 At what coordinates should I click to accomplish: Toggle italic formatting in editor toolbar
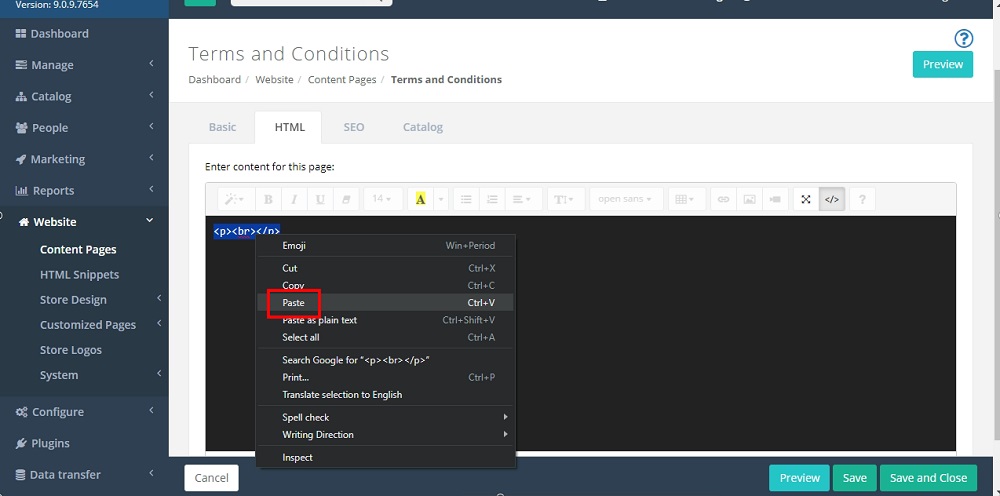point(294,199)
